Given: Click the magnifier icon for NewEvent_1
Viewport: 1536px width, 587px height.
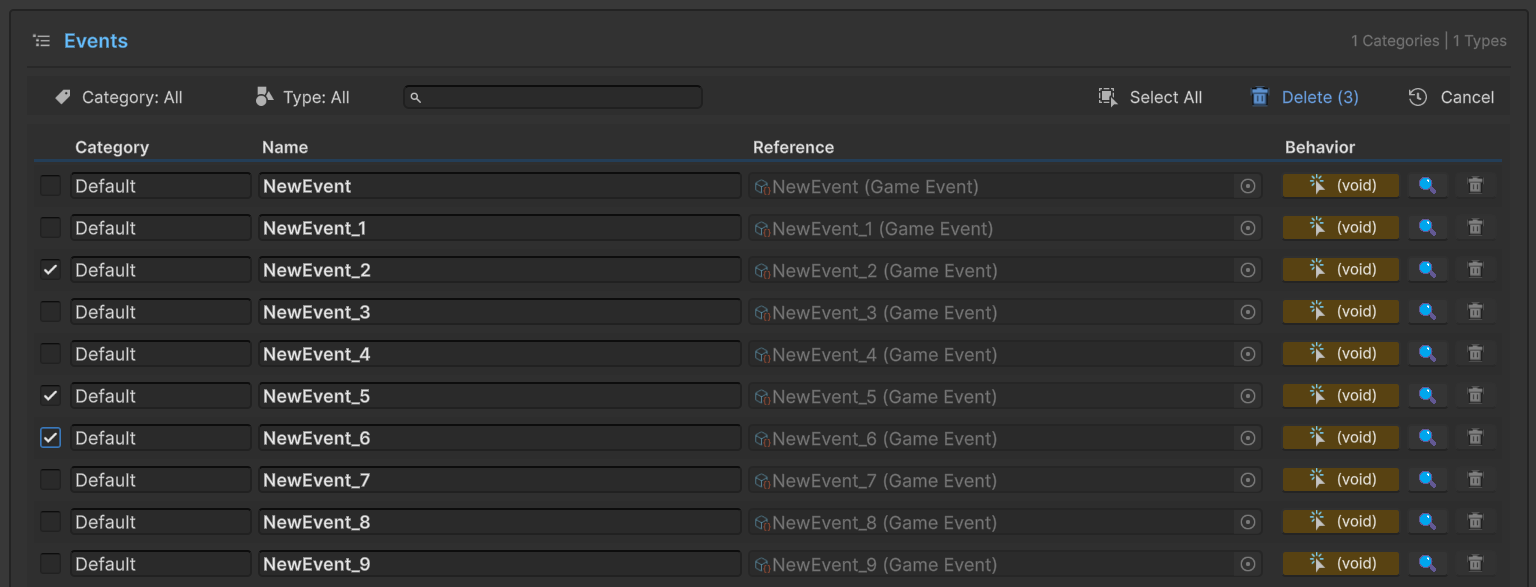Looking at the screenshot, I should point(1427,228).
